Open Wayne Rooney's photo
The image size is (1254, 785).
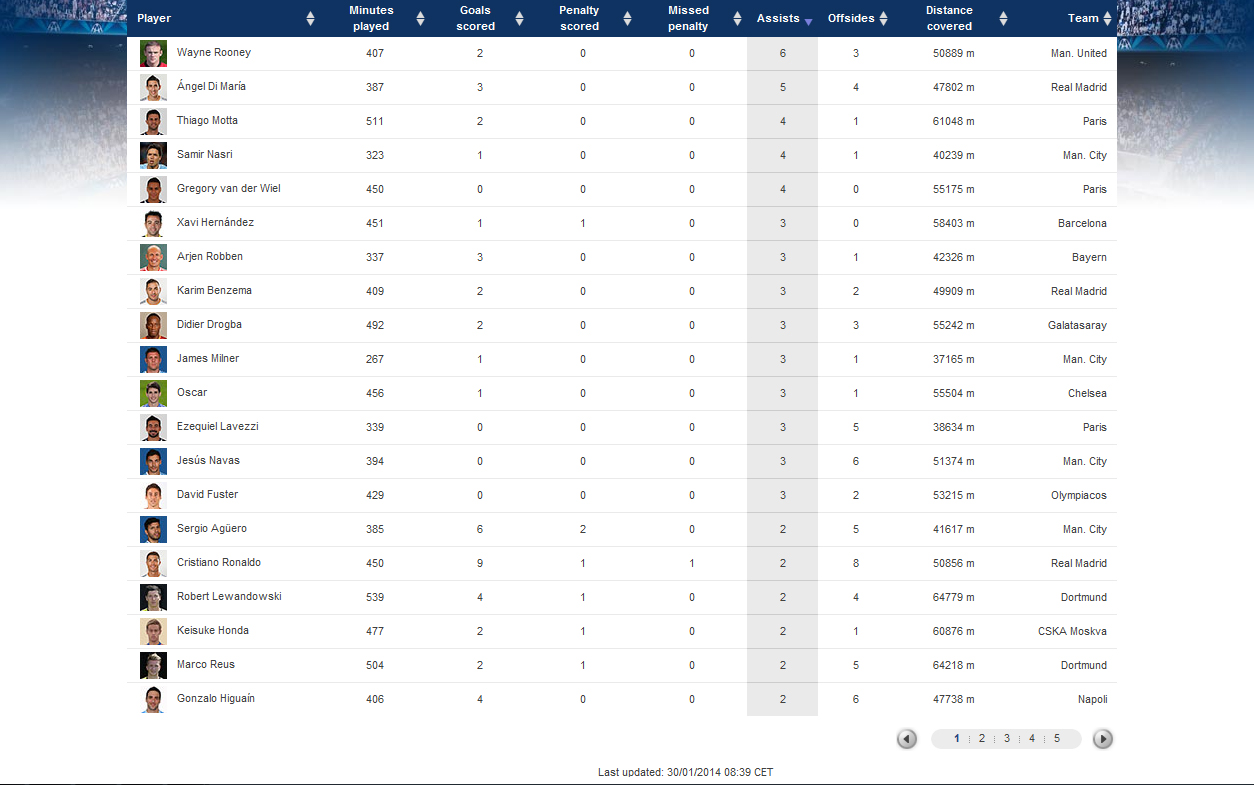153,53
